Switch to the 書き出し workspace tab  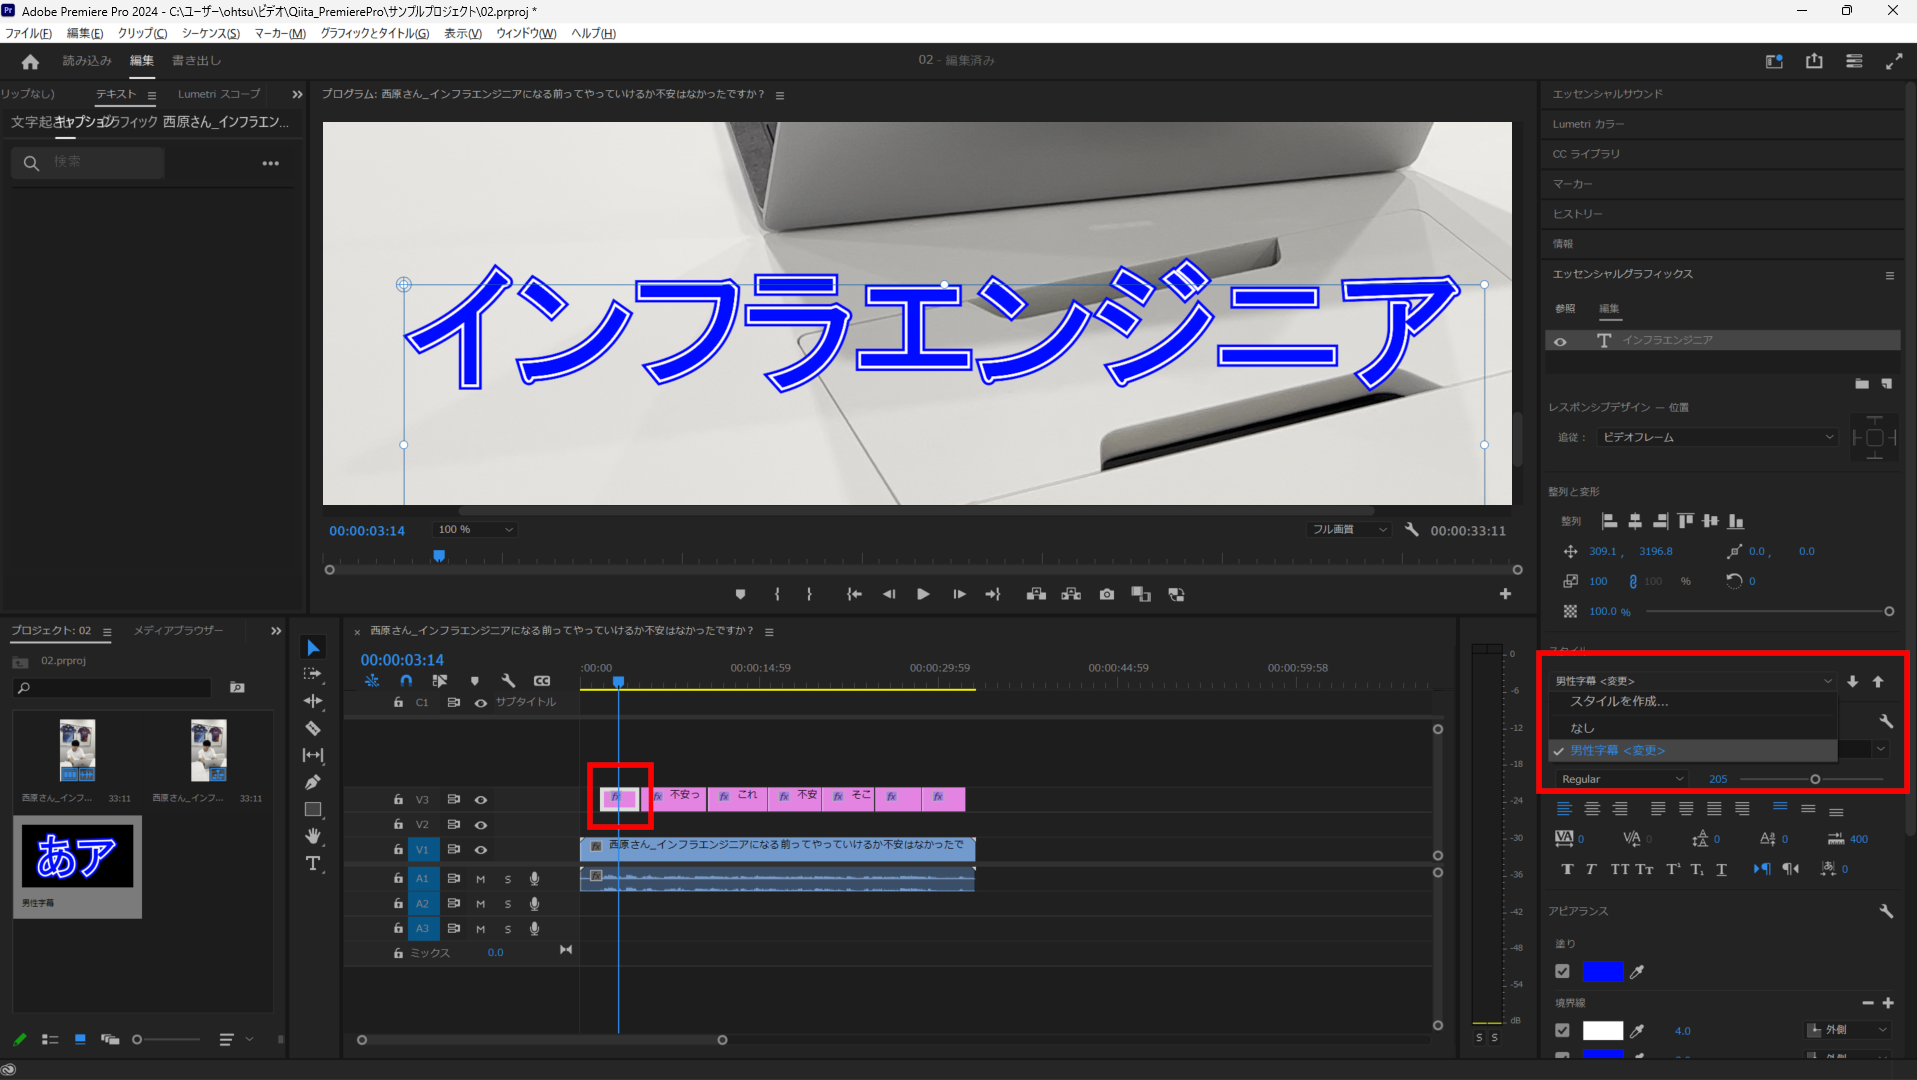(x=196, y=61)
